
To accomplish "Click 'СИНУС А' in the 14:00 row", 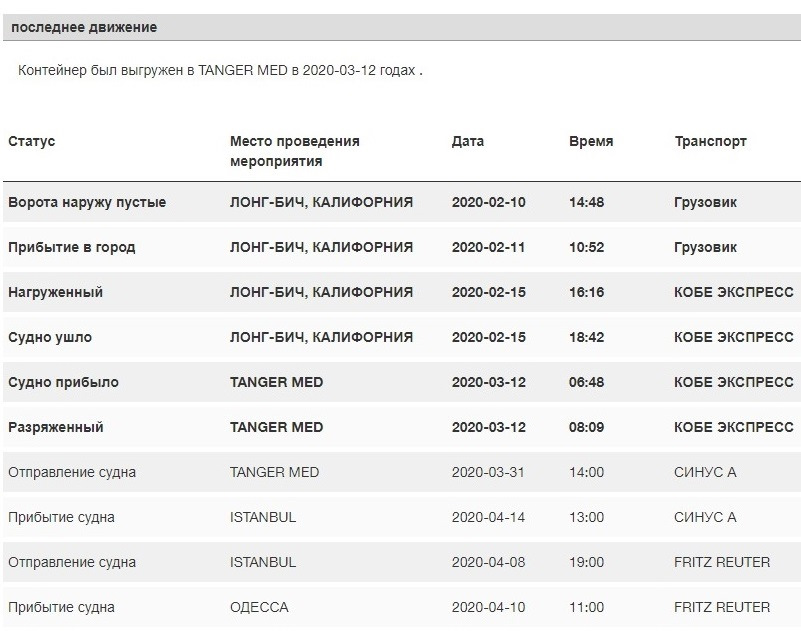I will point(705,472).
